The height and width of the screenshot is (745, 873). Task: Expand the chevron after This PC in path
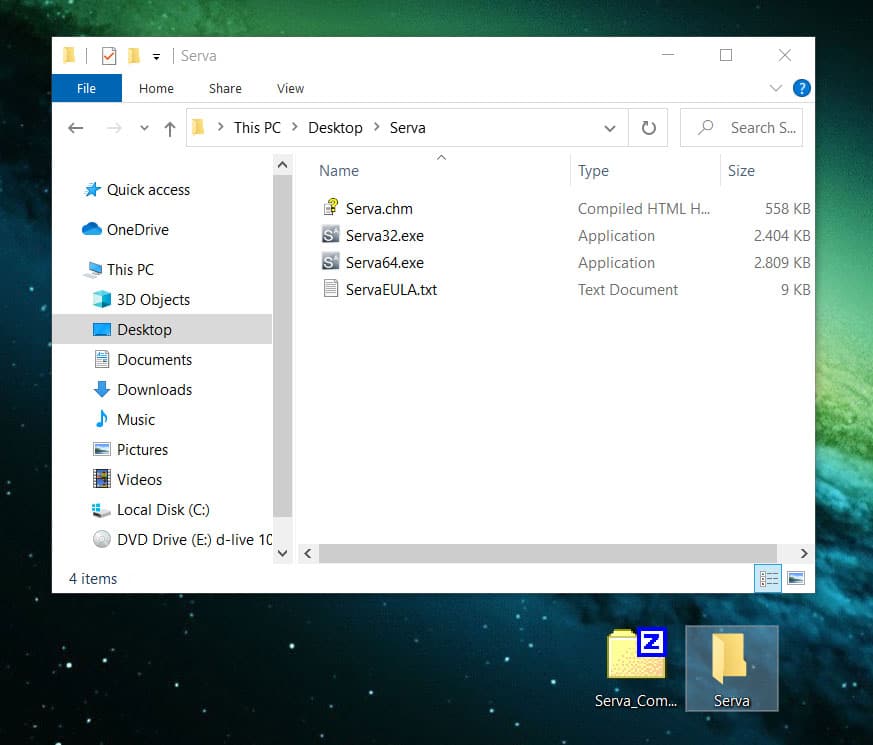pyautogui.click(x=295, y=128)
